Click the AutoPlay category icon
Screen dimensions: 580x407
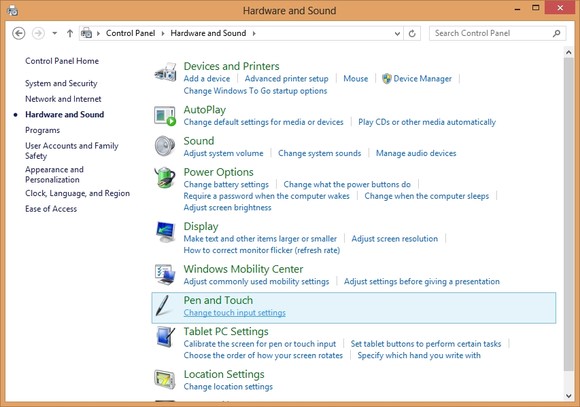(165, 115)
